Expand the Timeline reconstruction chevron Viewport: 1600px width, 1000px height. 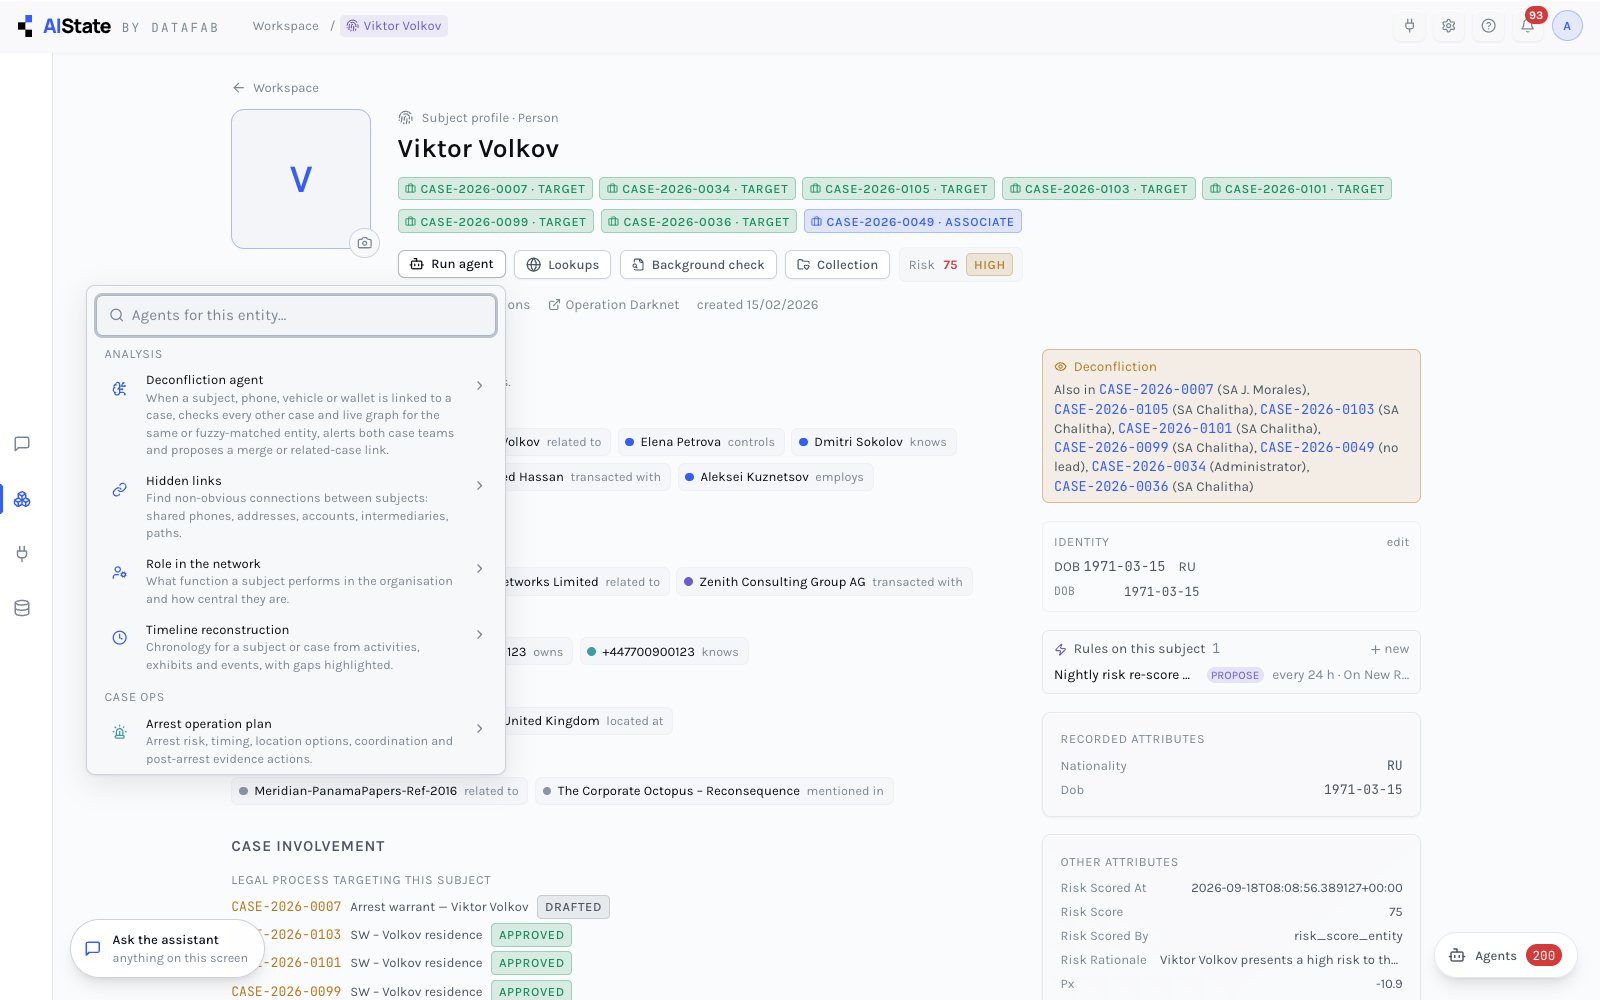coord(480,634)
